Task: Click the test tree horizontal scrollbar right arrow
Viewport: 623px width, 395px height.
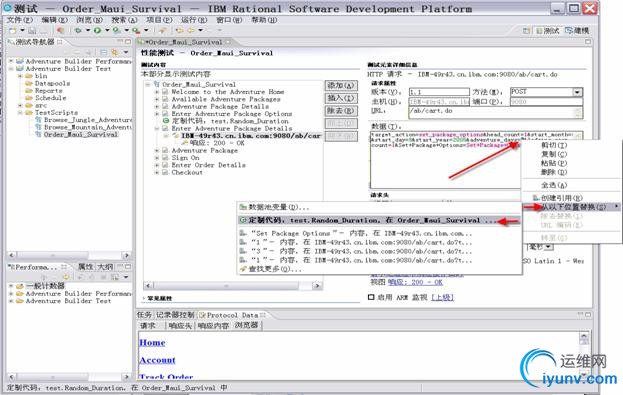Action: point(317,285)
